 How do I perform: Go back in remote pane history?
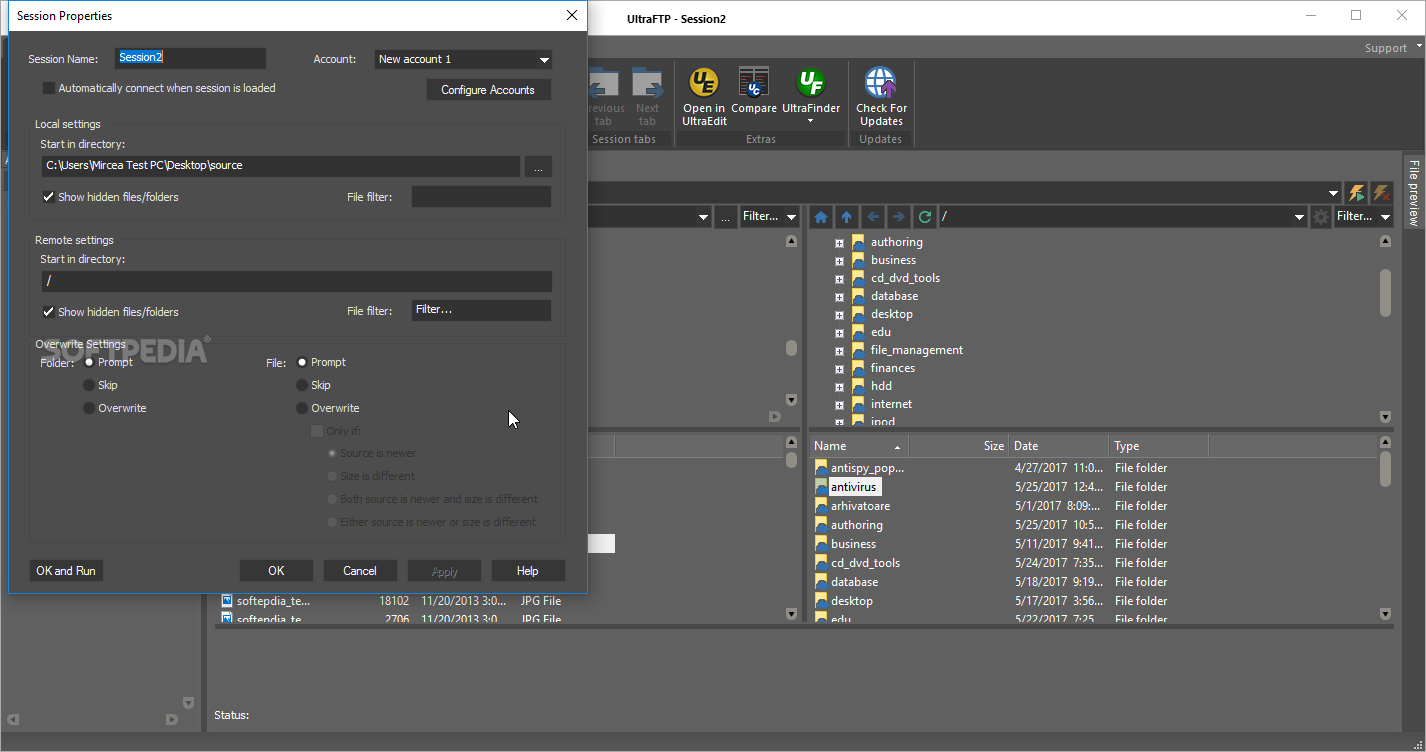[x=873, y=217]
